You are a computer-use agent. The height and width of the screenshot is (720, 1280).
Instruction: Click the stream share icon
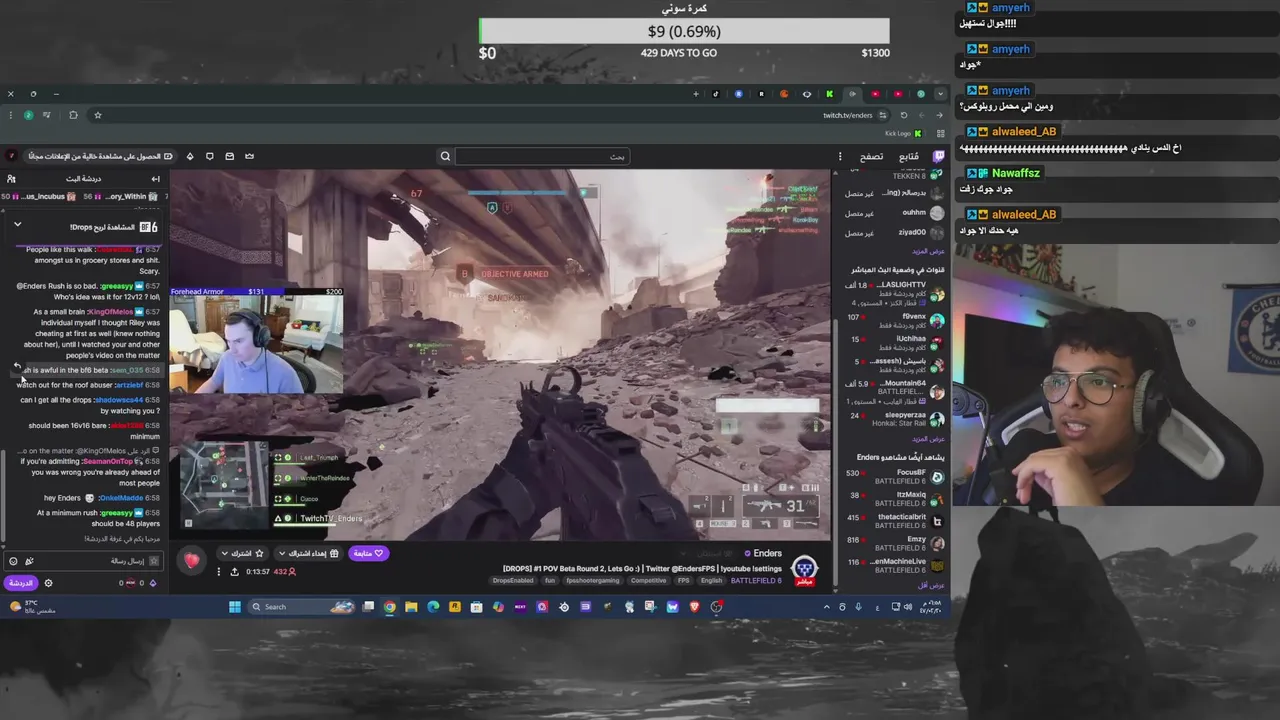[x=235, y=572]
